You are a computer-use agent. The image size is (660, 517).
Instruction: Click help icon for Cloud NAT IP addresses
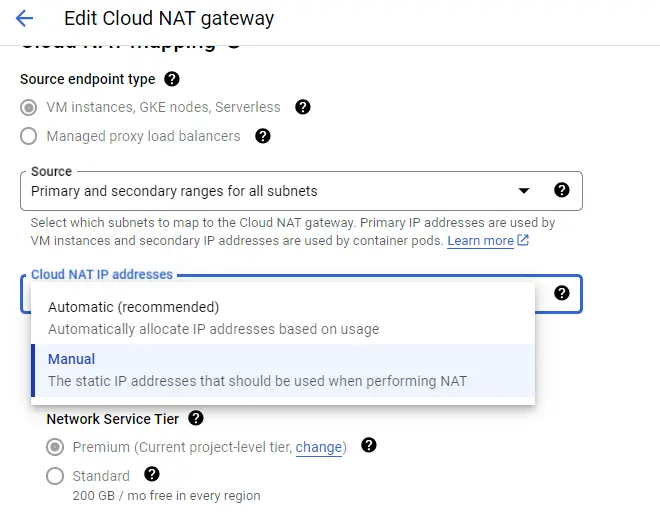pyautogui.click(x=562, y=293)
